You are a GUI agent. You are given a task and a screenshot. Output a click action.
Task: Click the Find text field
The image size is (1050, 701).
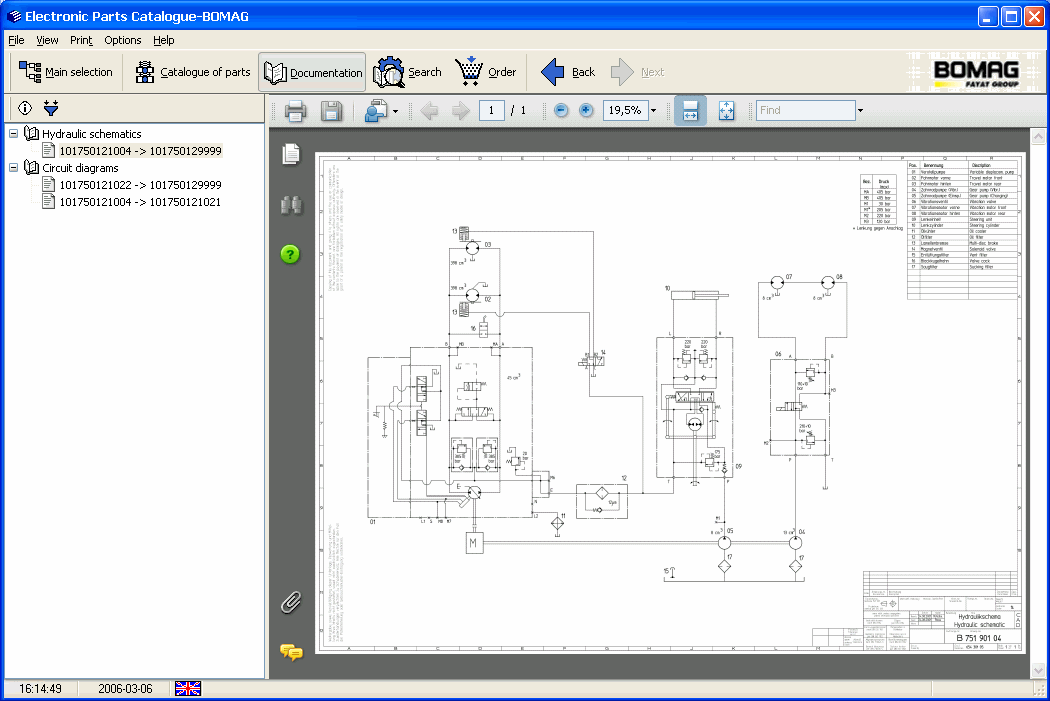tap(806, 110)
